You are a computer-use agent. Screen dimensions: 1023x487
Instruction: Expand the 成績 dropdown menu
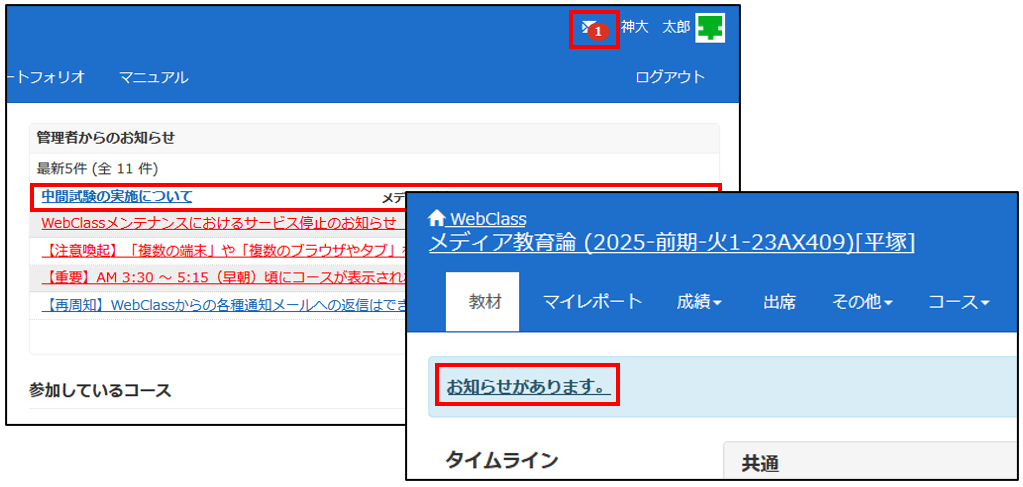point(699,302)
